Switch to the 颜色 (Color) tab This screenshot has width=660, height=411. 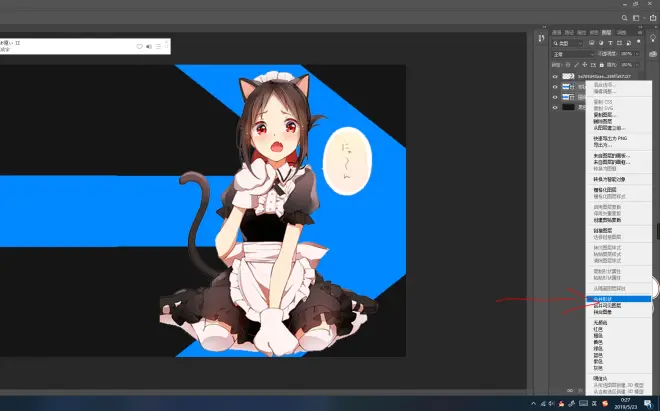594,32
